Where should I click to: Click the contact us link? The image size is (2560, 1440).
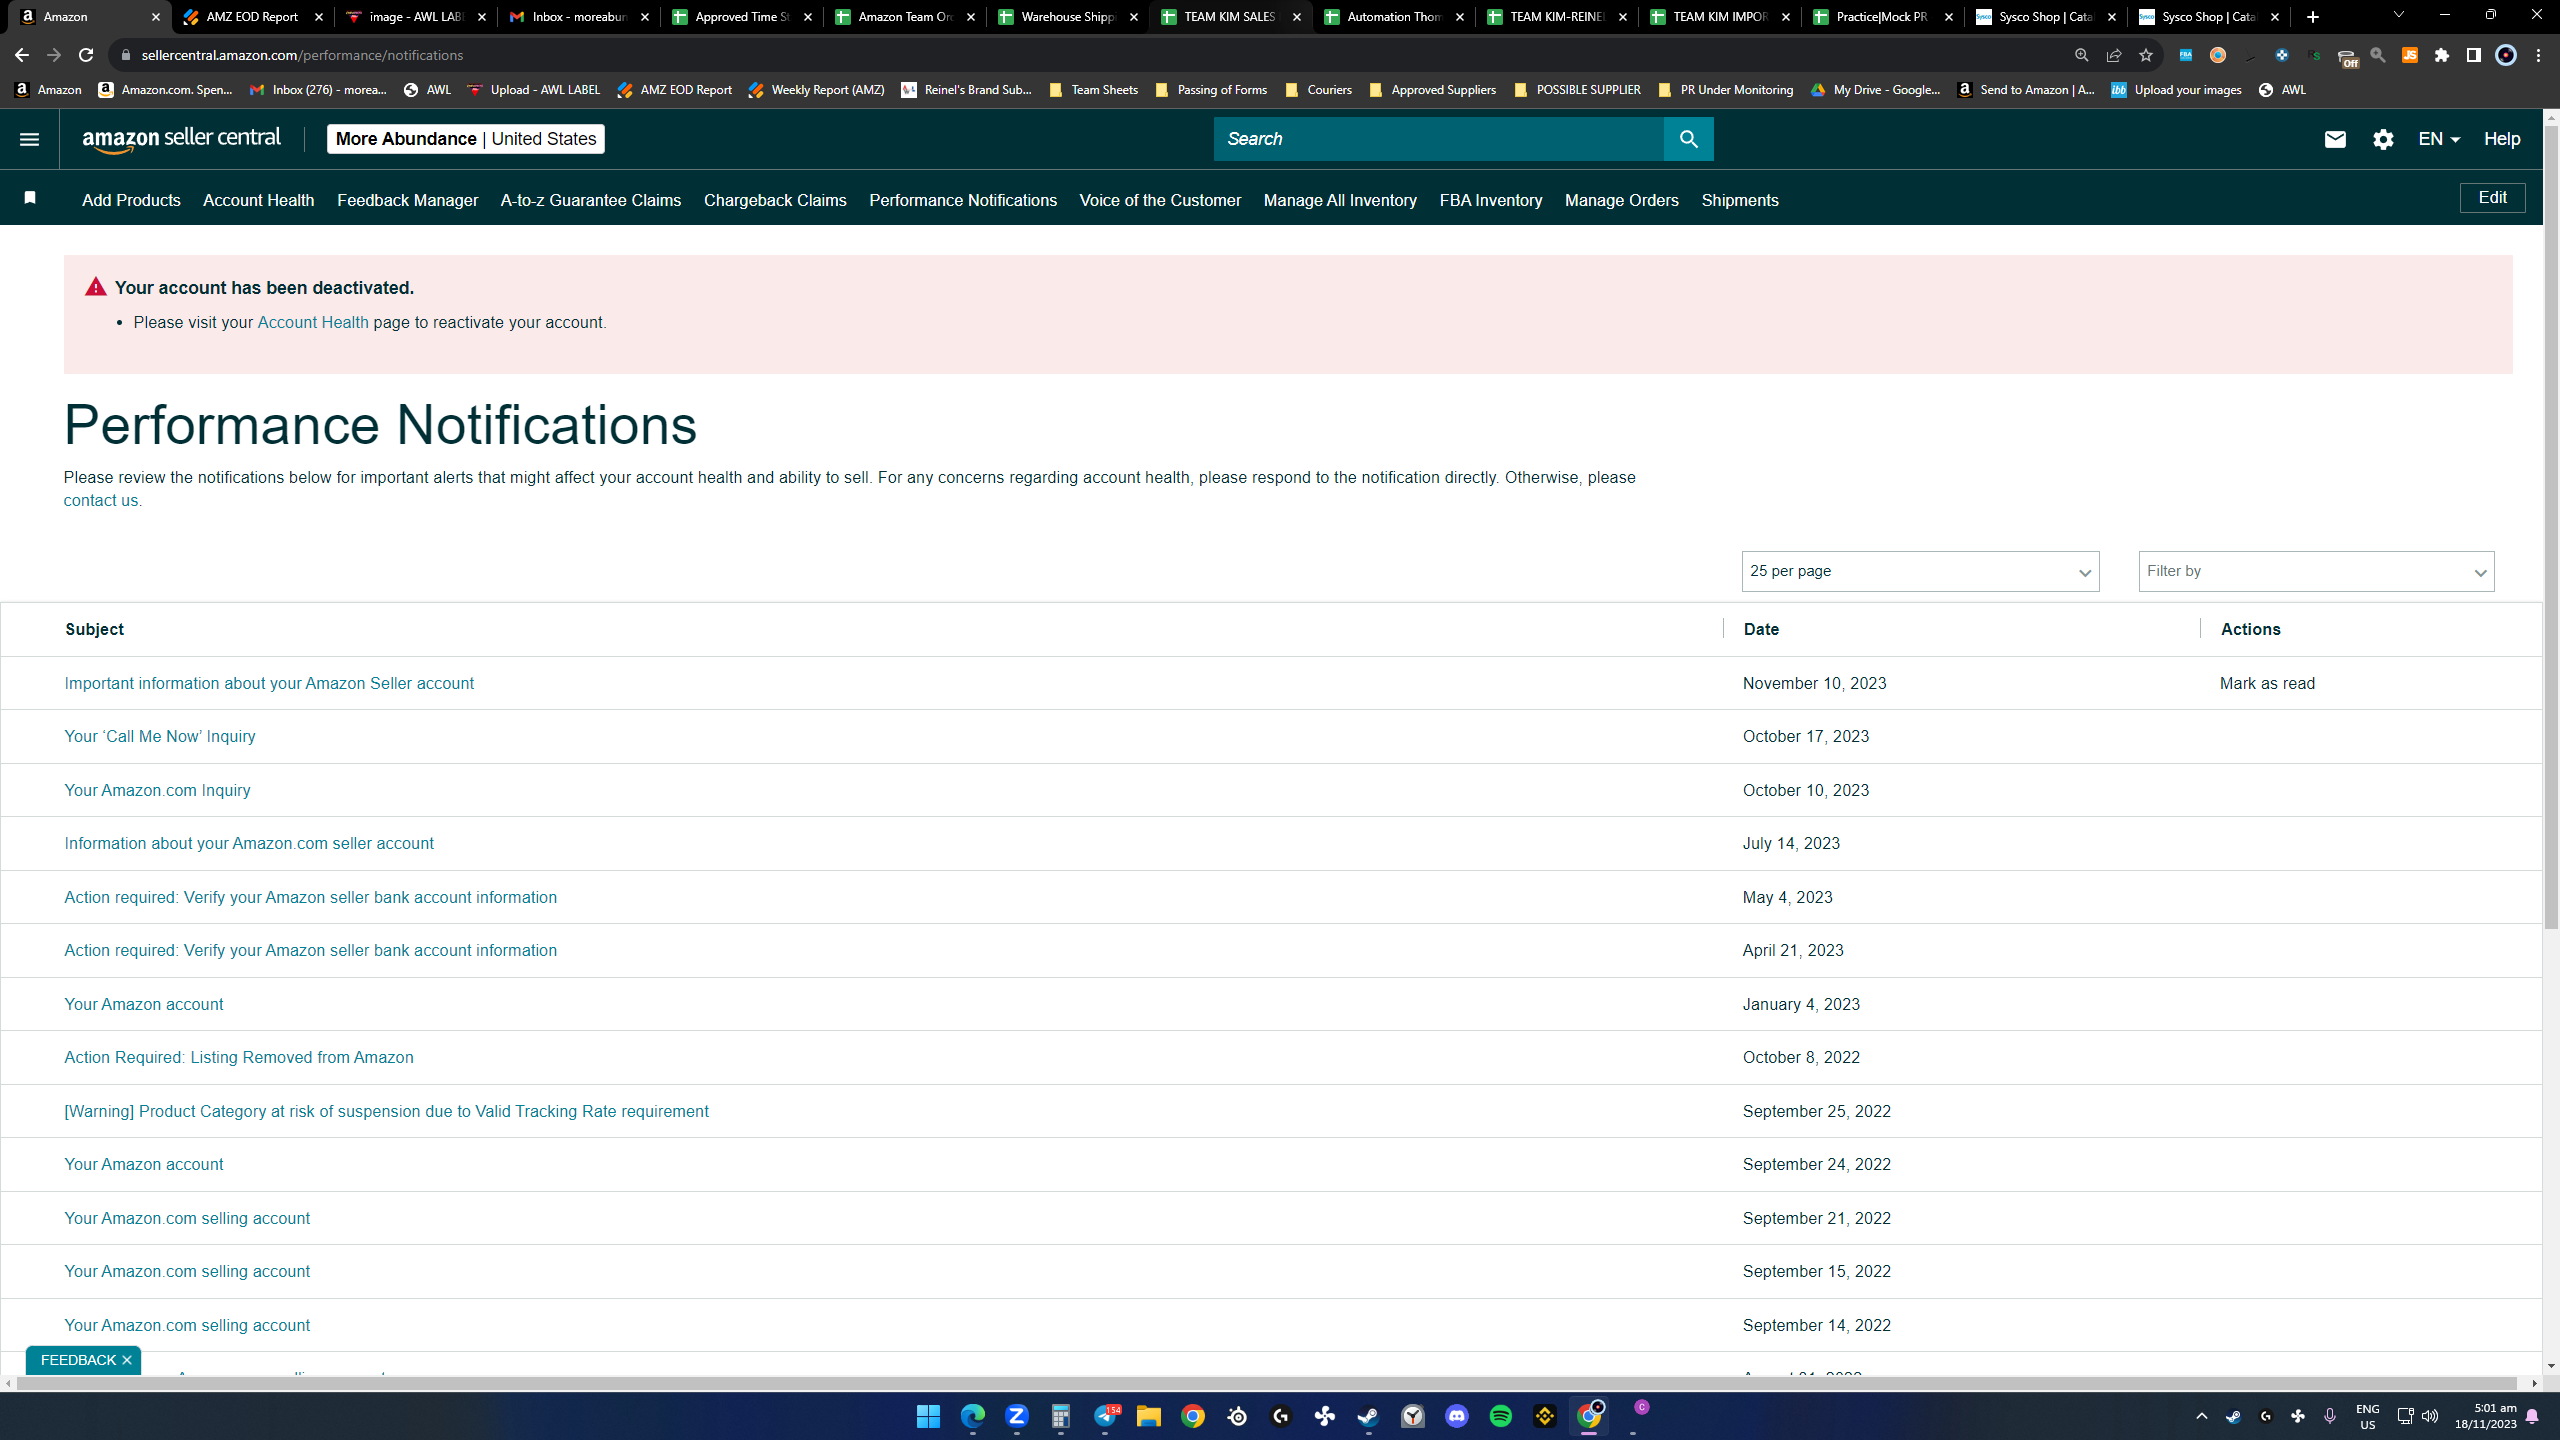pos(101,500)
